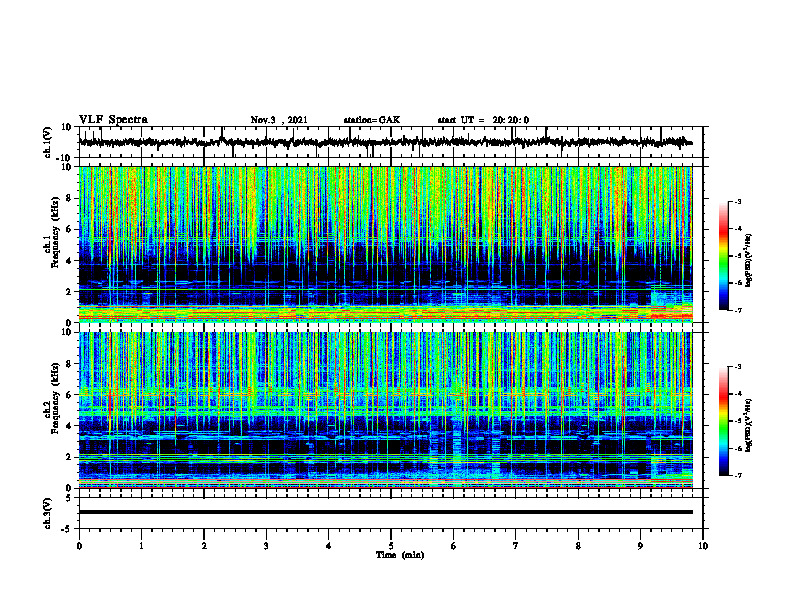The image size is (792, 612).
Task: Click the ch.1 color bar log(PSD) label
Action: click(x=749, y=261)
